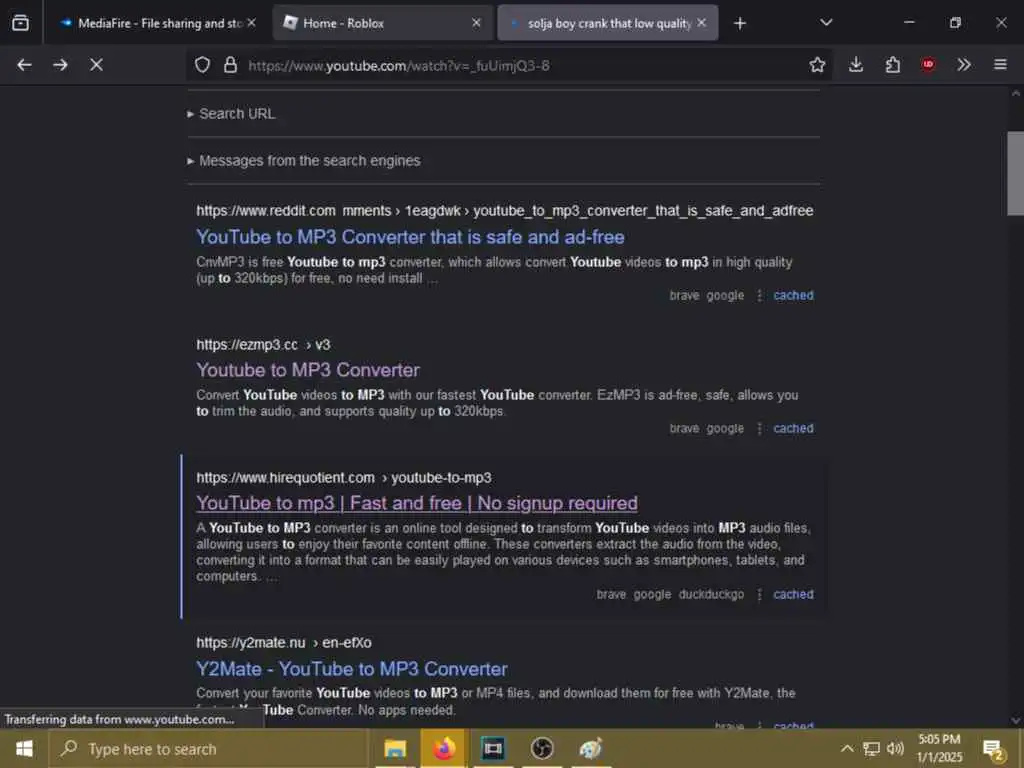Image resolution: width=1024 pixels, height=768 pixels.
Task: Open more options dots for hirequotient result
Action: point(759,594)
